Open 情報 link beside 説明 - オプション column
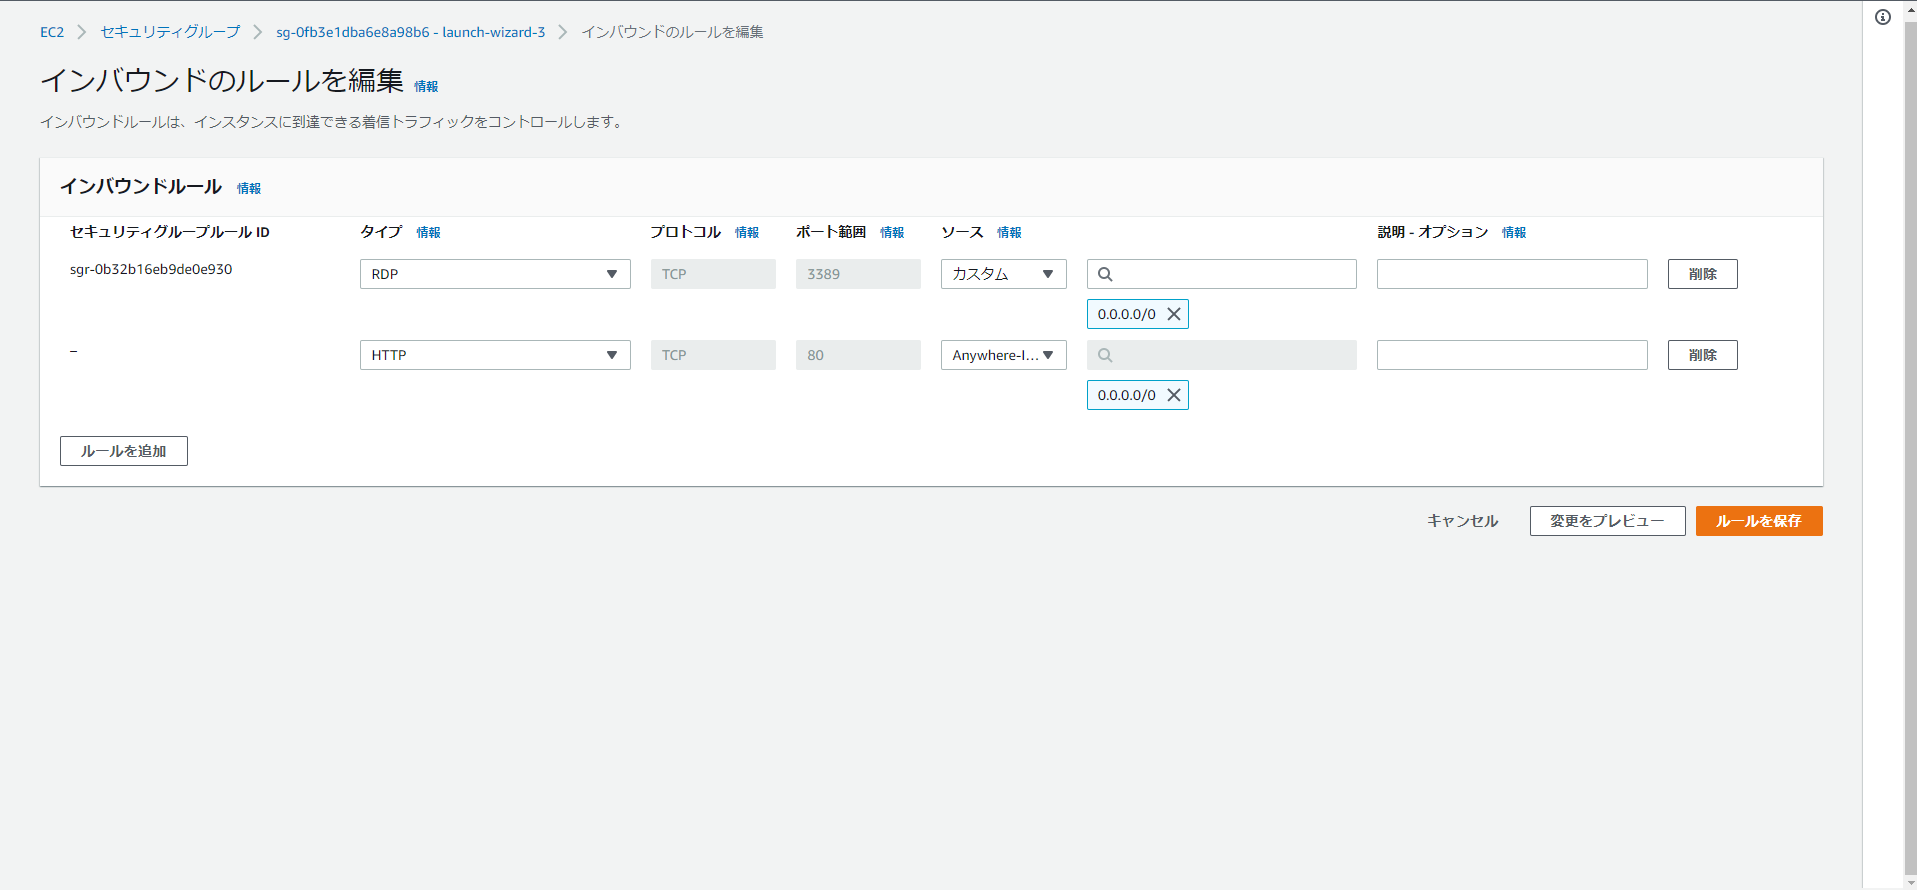The width and height of the screenshot is (1917, 890). point(1514,232)
